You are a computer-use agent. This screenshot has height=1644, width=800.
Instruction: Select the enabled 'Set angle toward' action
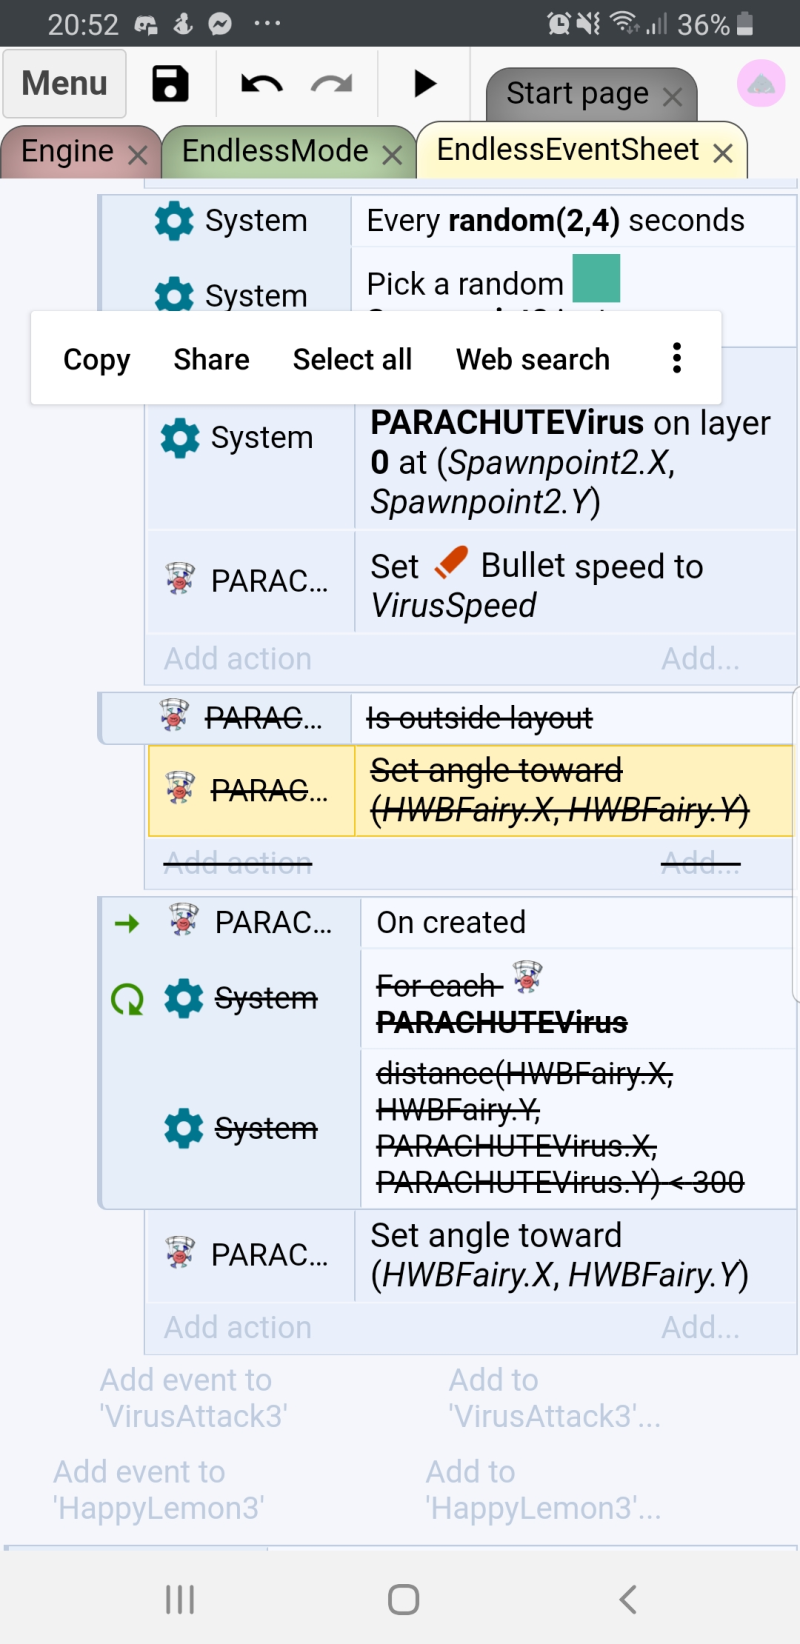tap(560, 1255)
